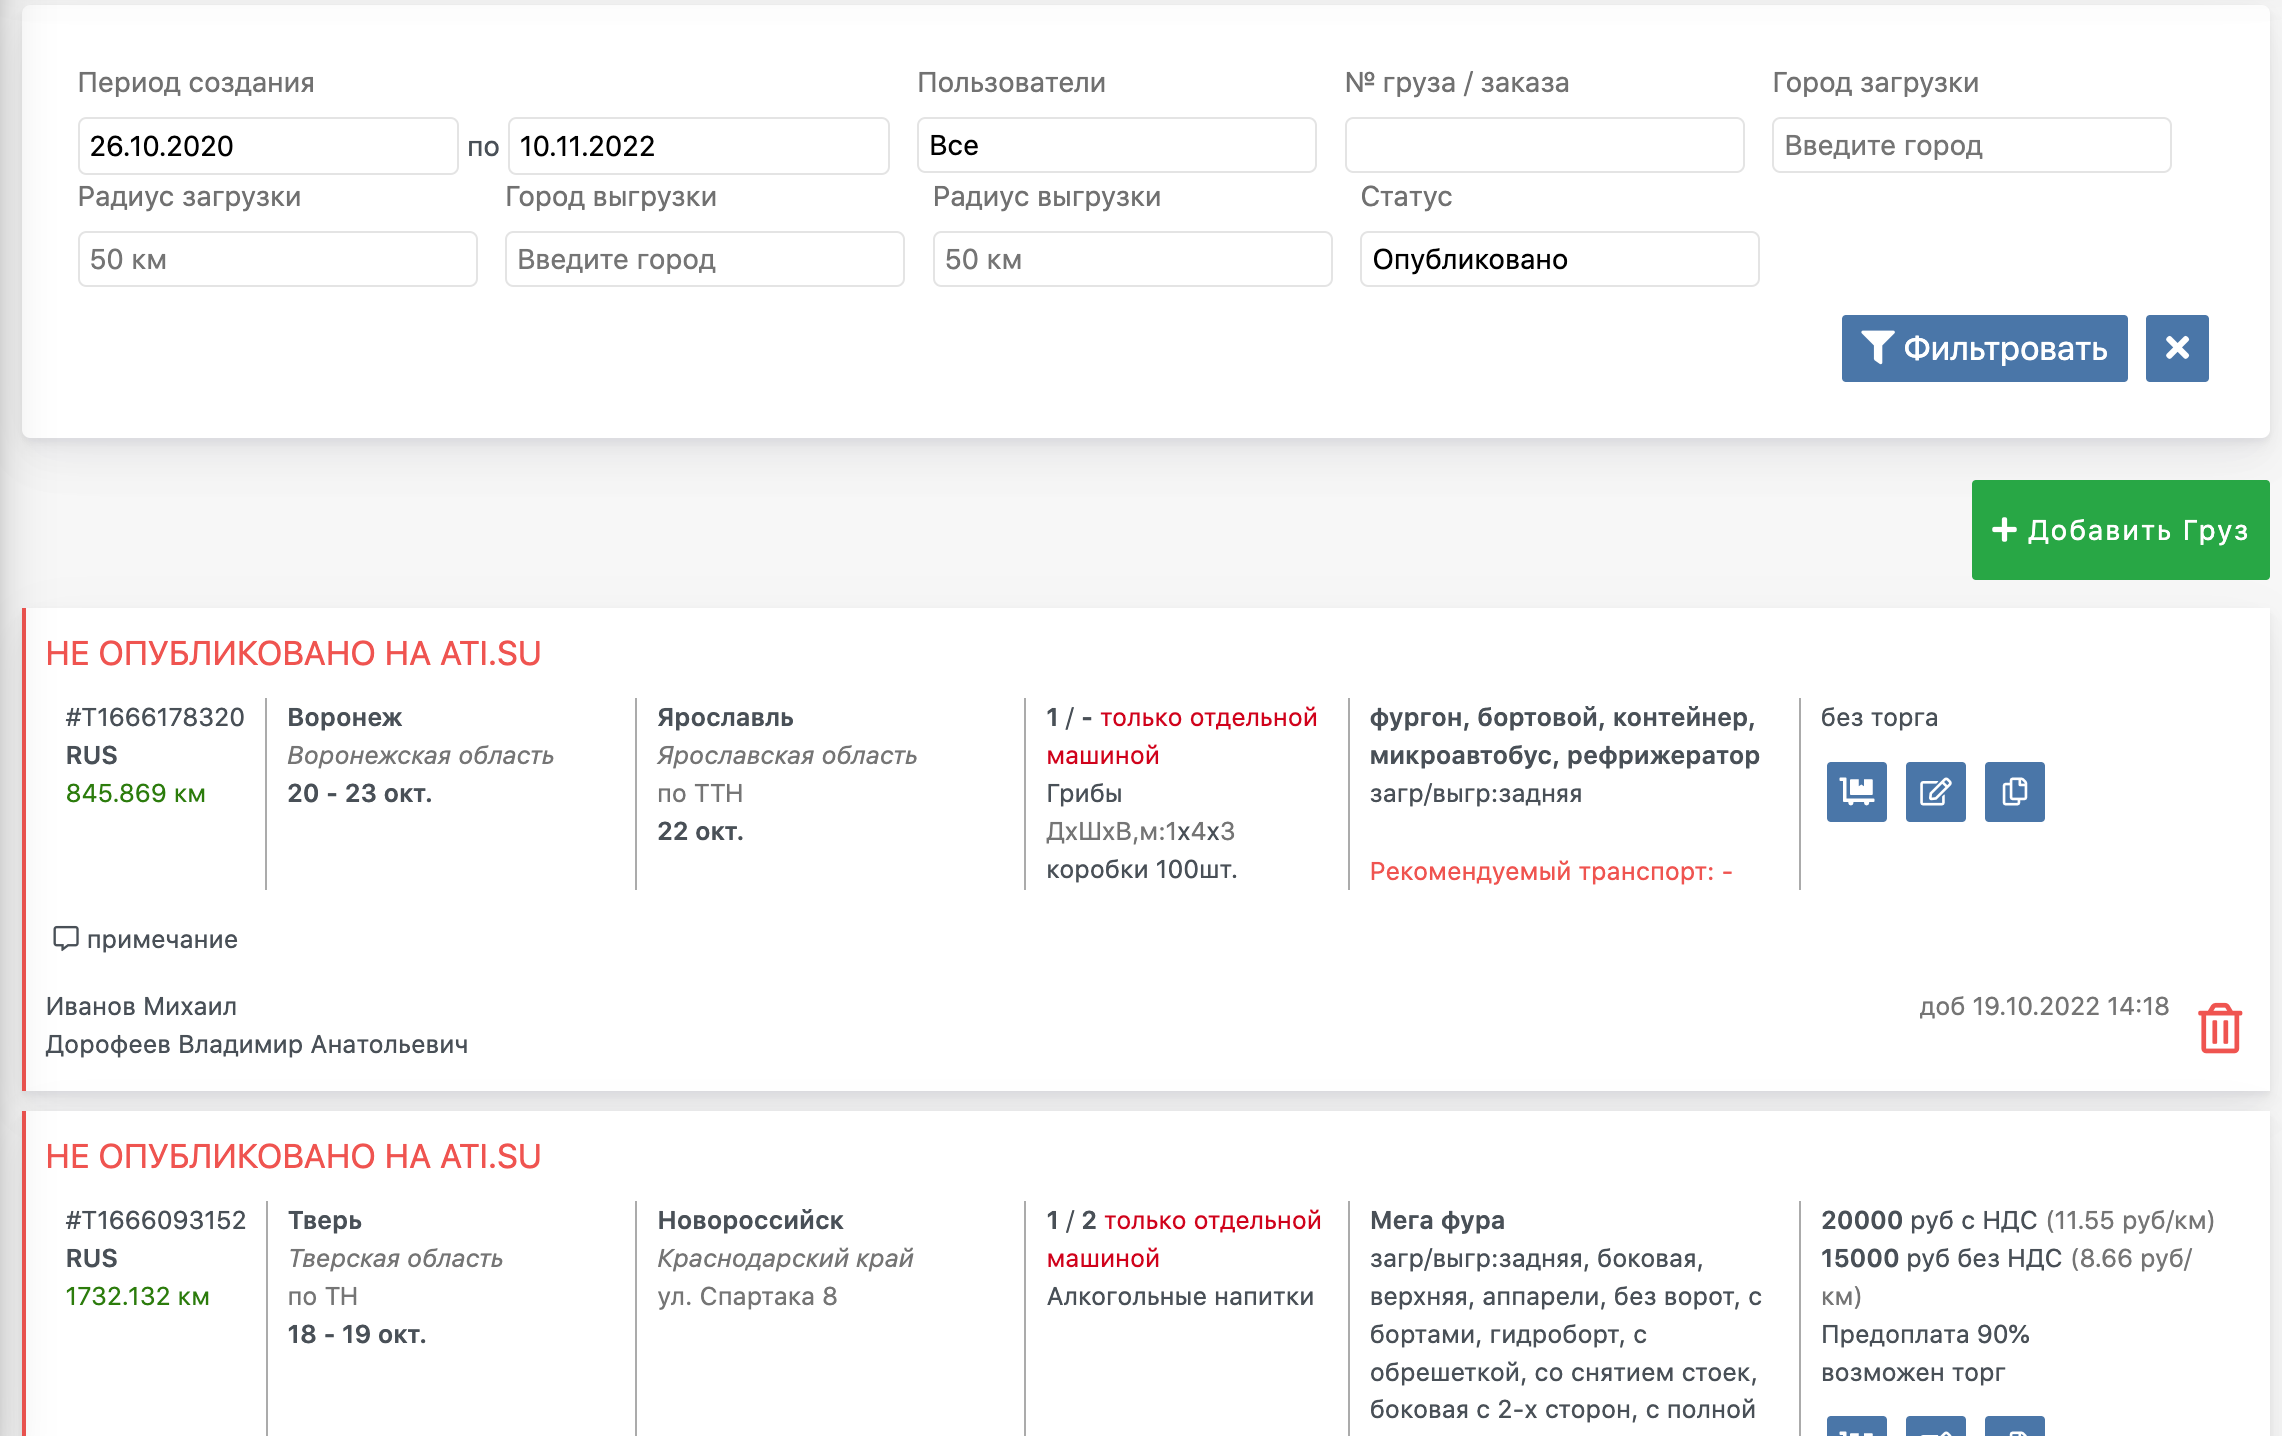
Task: Open the Радиус выгрузки field
Action: click(1132, 259)
